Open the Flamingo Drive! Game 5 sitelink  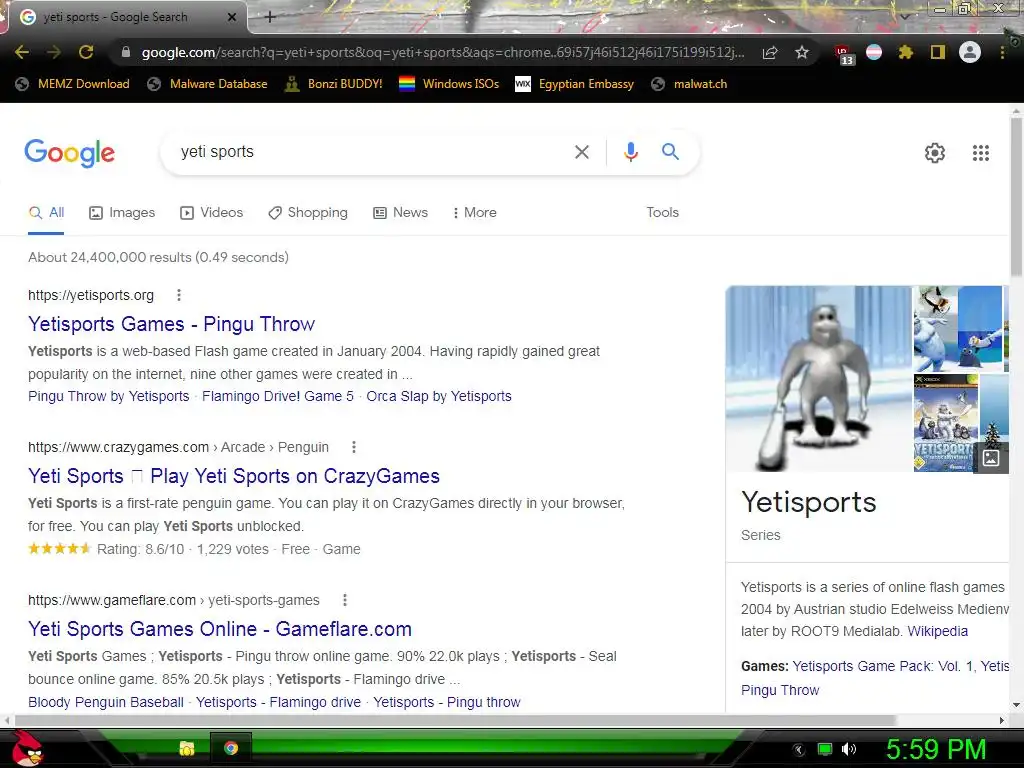point(278,396)
